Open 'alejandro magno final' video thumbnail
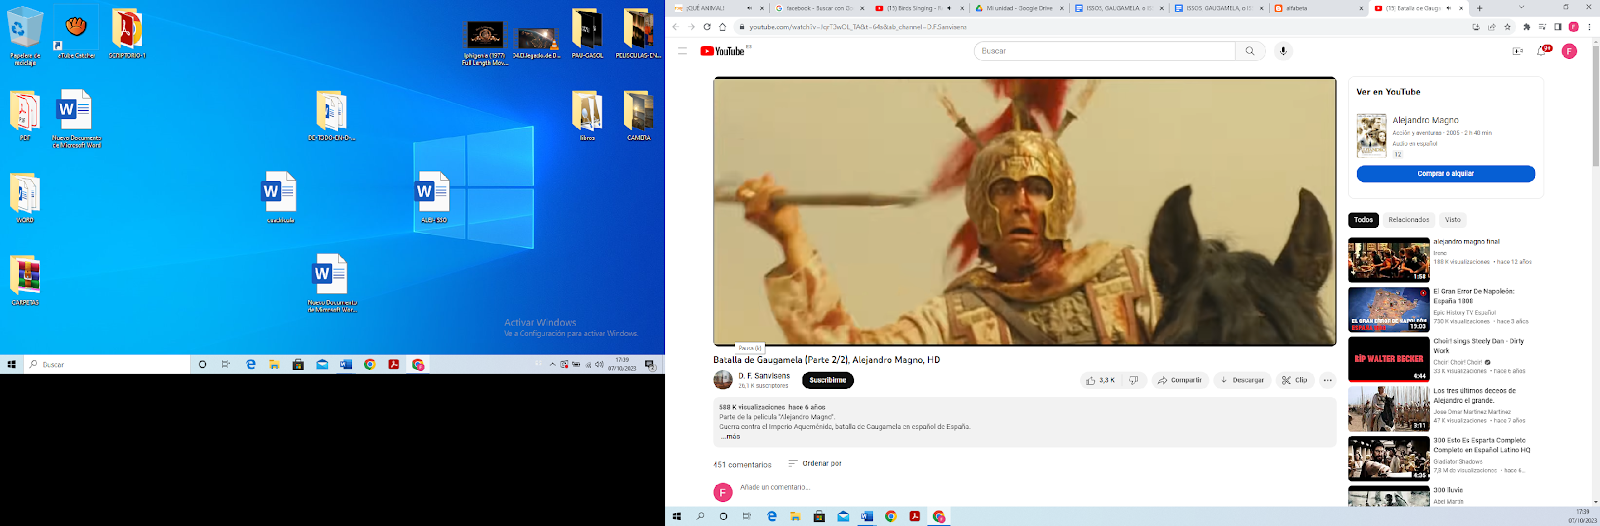The image size is (1600, 526). (1389, 260)
